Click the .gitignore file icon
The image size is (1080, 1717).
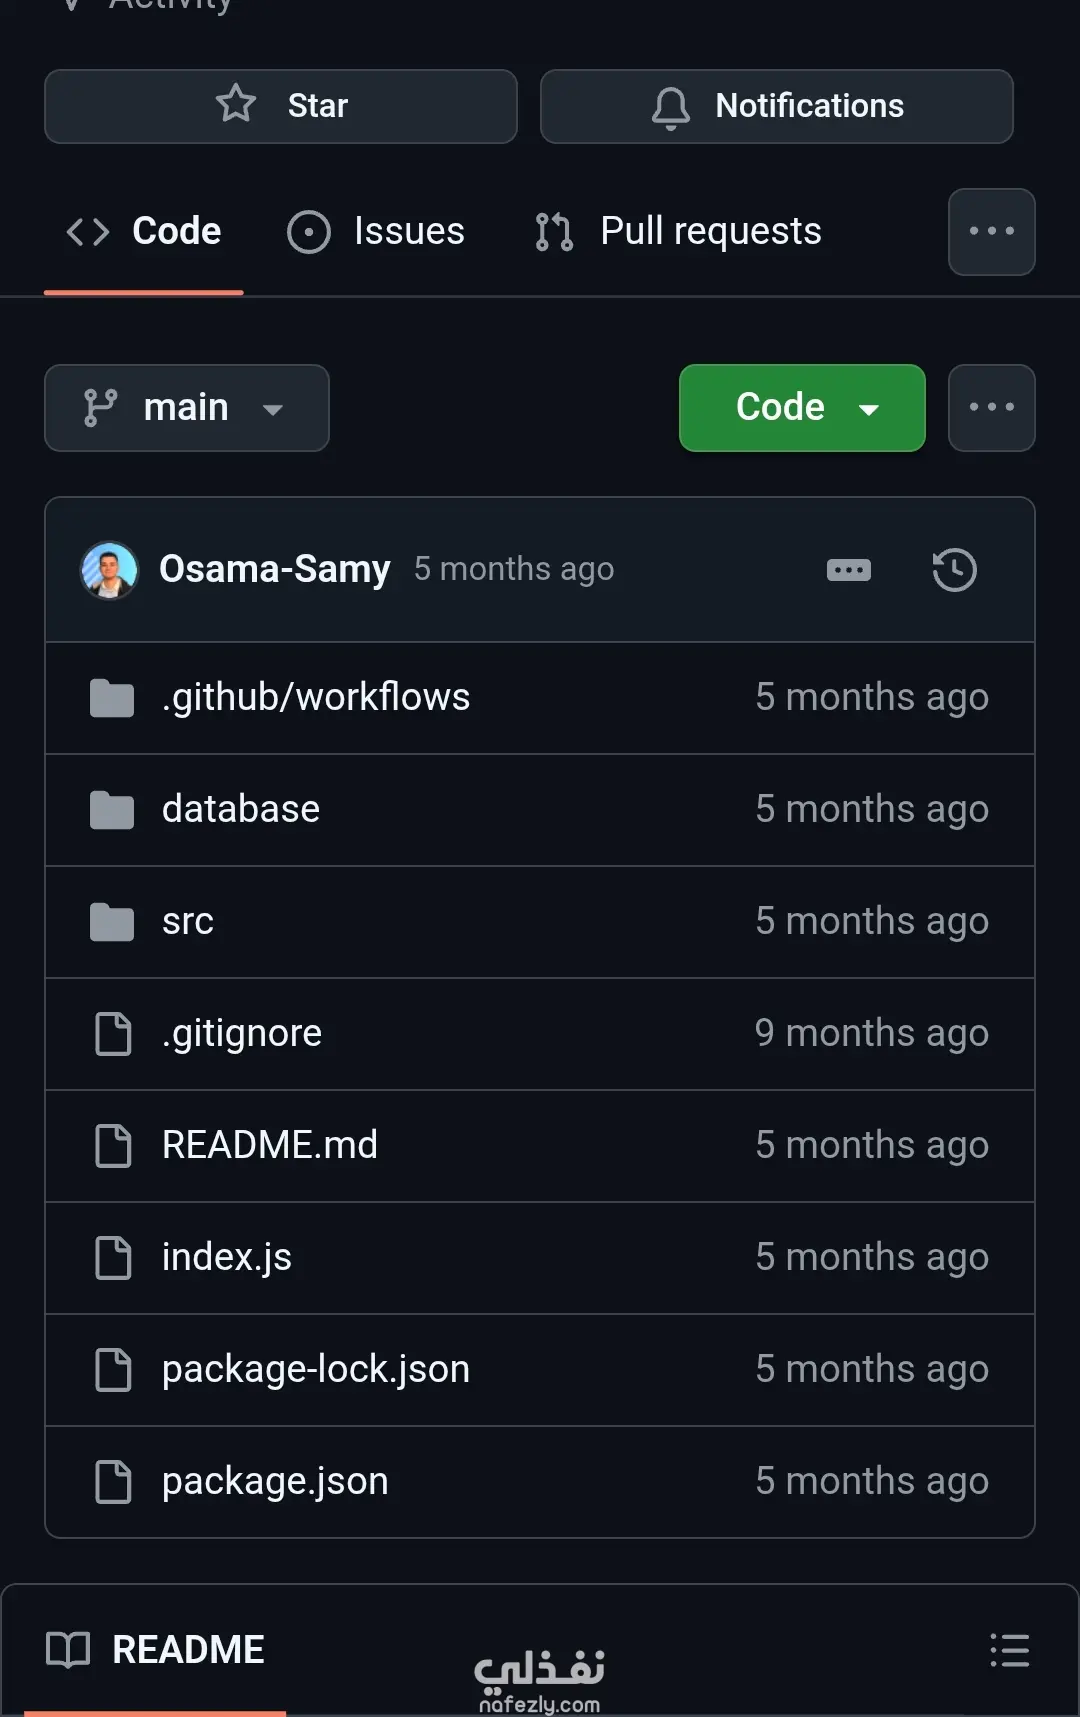[113, 1034]
